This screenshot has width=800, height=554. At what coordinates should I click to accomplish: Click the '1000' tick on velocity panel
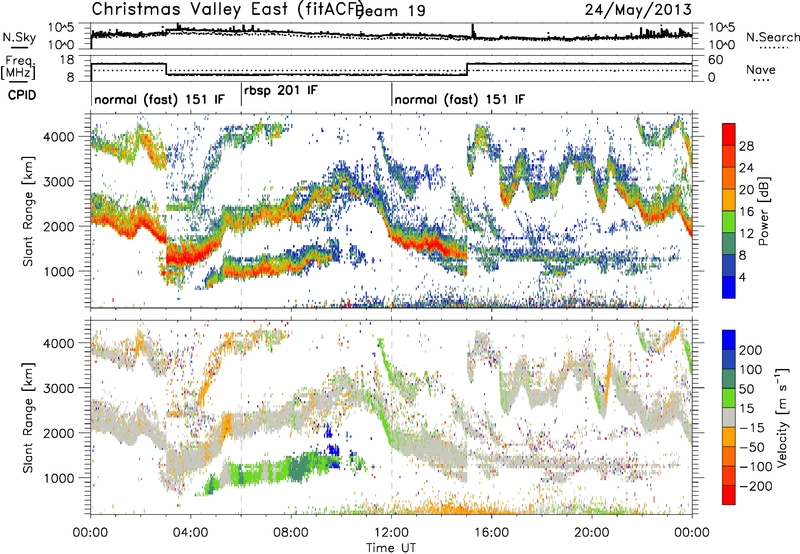60,478
